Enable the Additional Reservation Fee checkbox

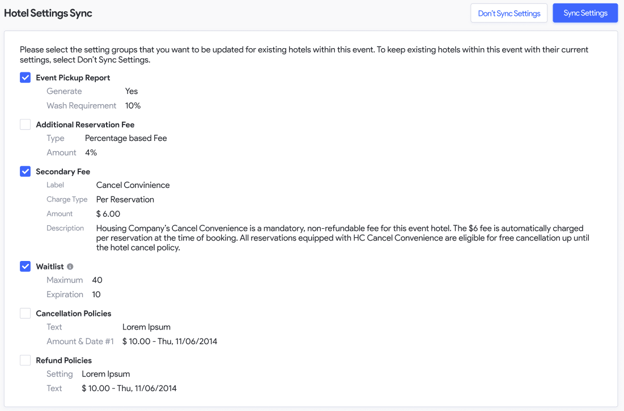pyautogui.click(x=25, y=125)
